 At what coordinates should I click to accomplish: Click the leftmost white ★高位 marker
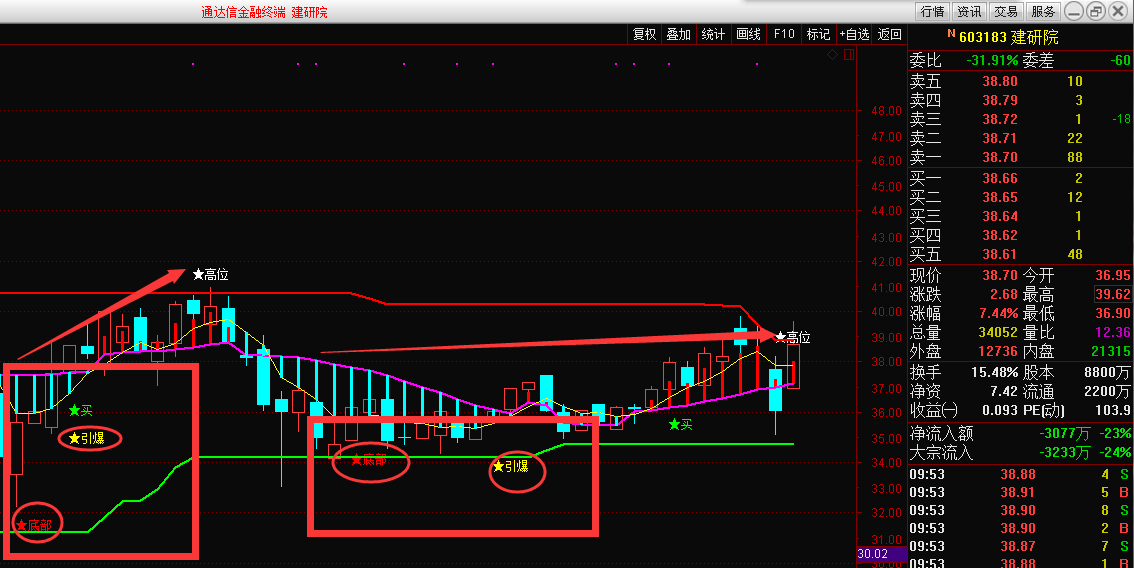211,274
